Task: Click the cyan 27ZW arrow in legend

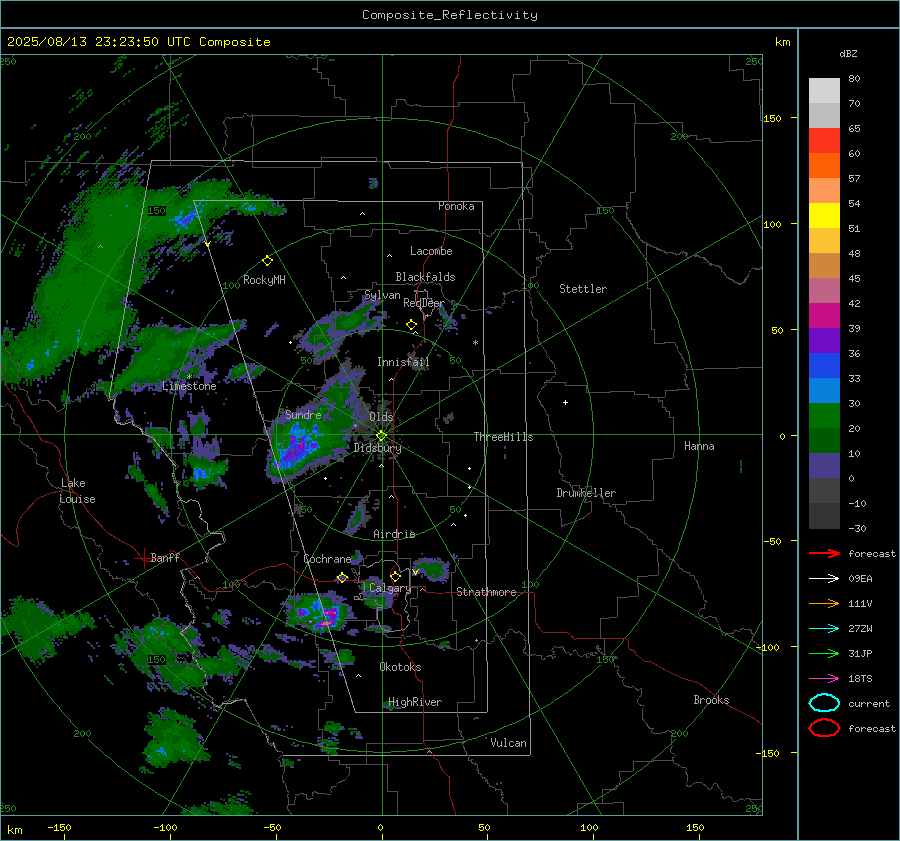Action: click(824, 629)
